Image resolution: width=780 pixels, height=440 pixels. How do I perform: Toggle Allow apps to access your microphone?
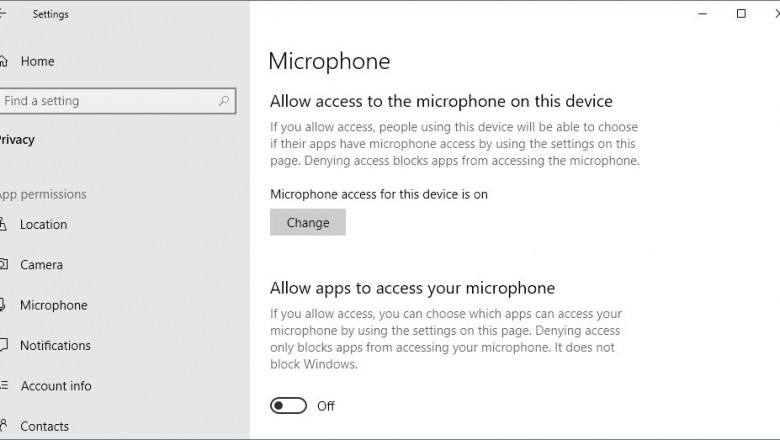tap(289, 406)
